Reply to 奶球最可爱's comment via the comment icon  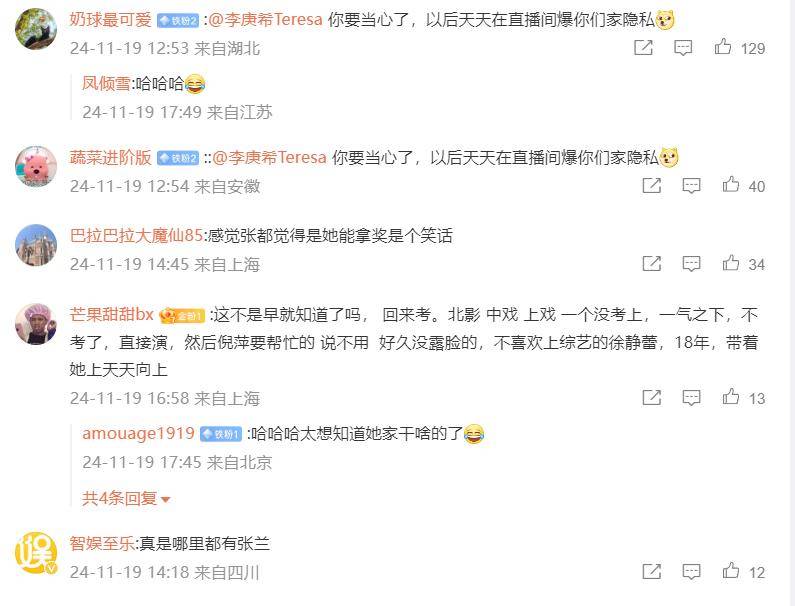click(683, 48)
